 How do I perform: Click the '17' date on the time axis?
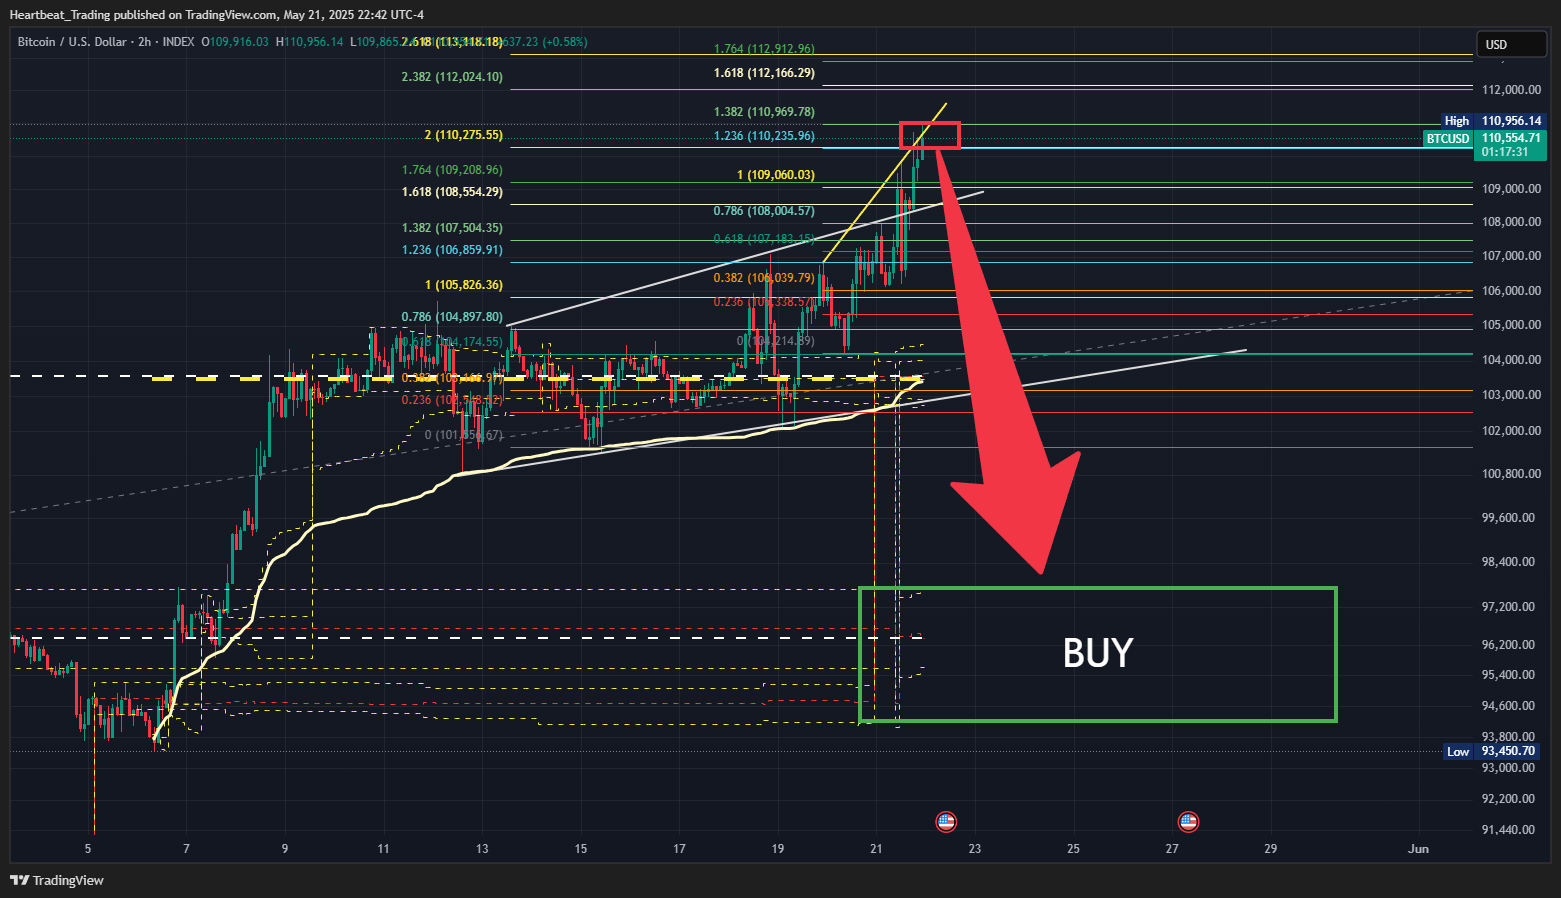coord(679,849)
